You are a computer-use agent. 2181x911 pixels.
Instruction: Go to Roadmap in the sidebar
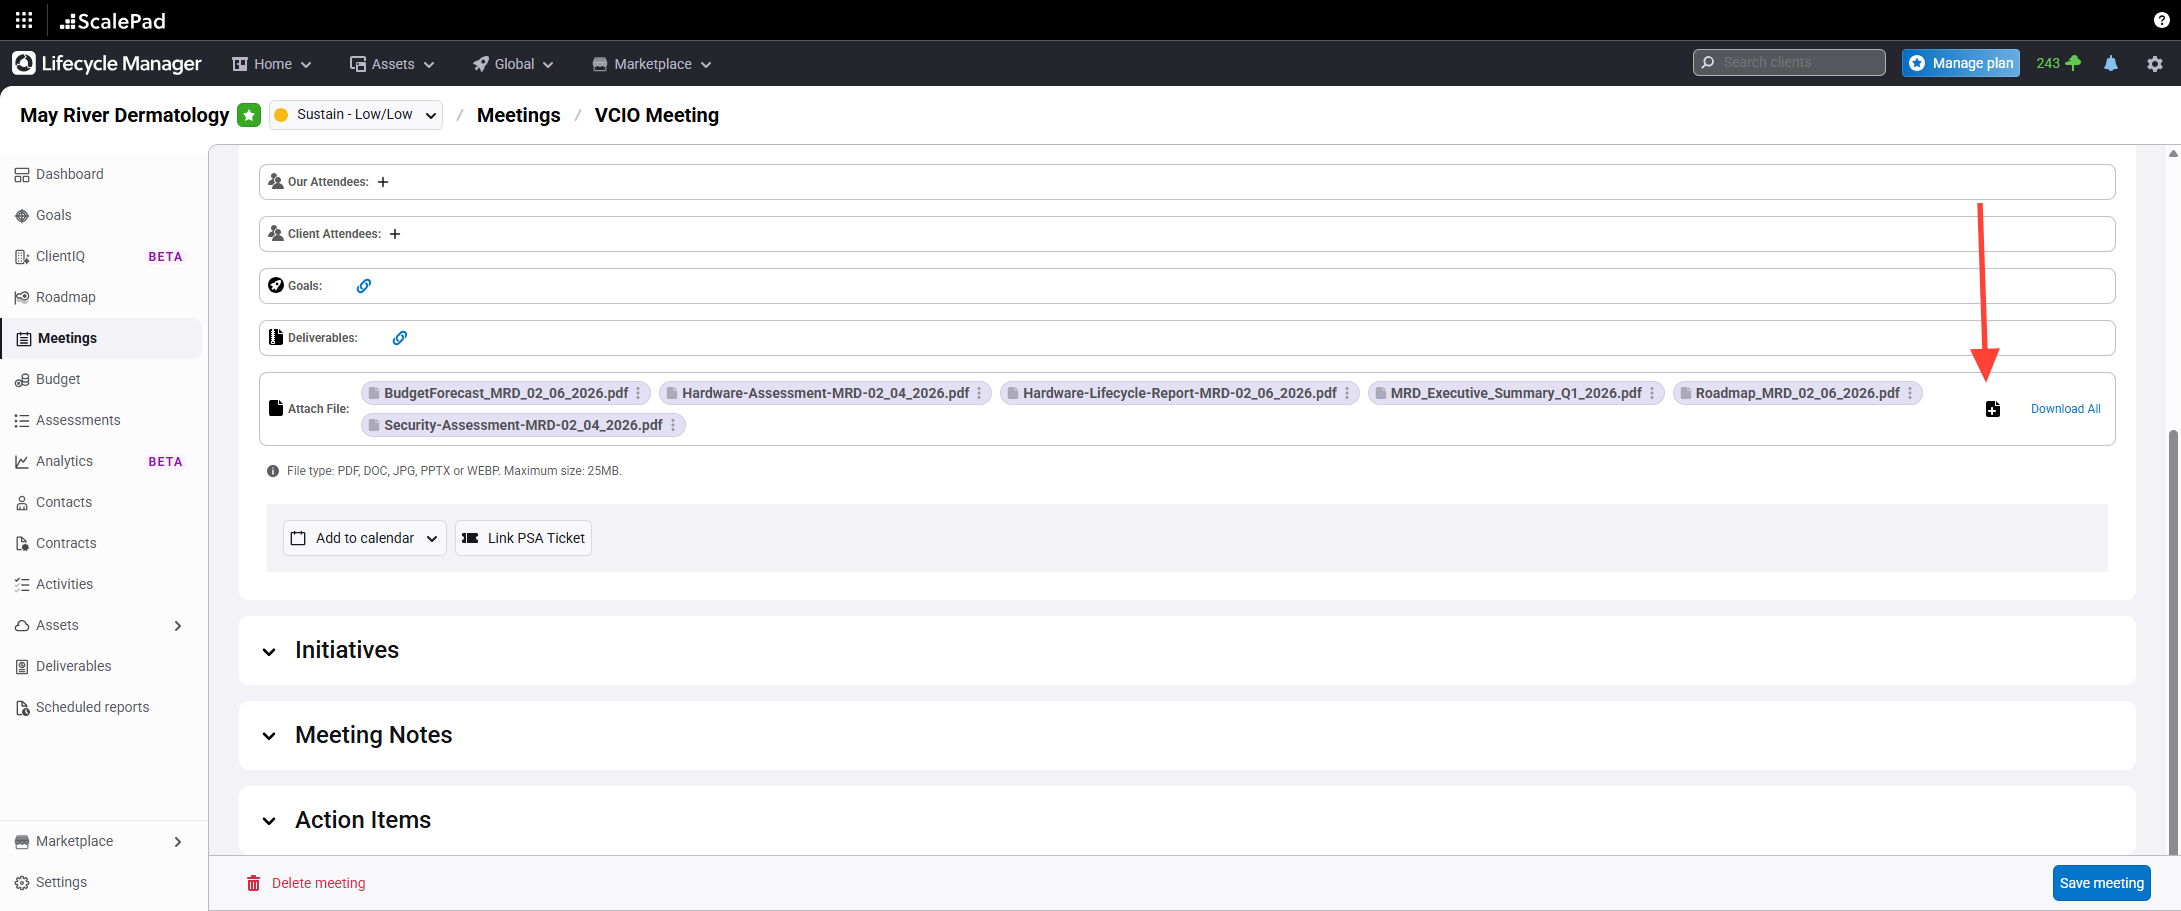tap(66, 297)
